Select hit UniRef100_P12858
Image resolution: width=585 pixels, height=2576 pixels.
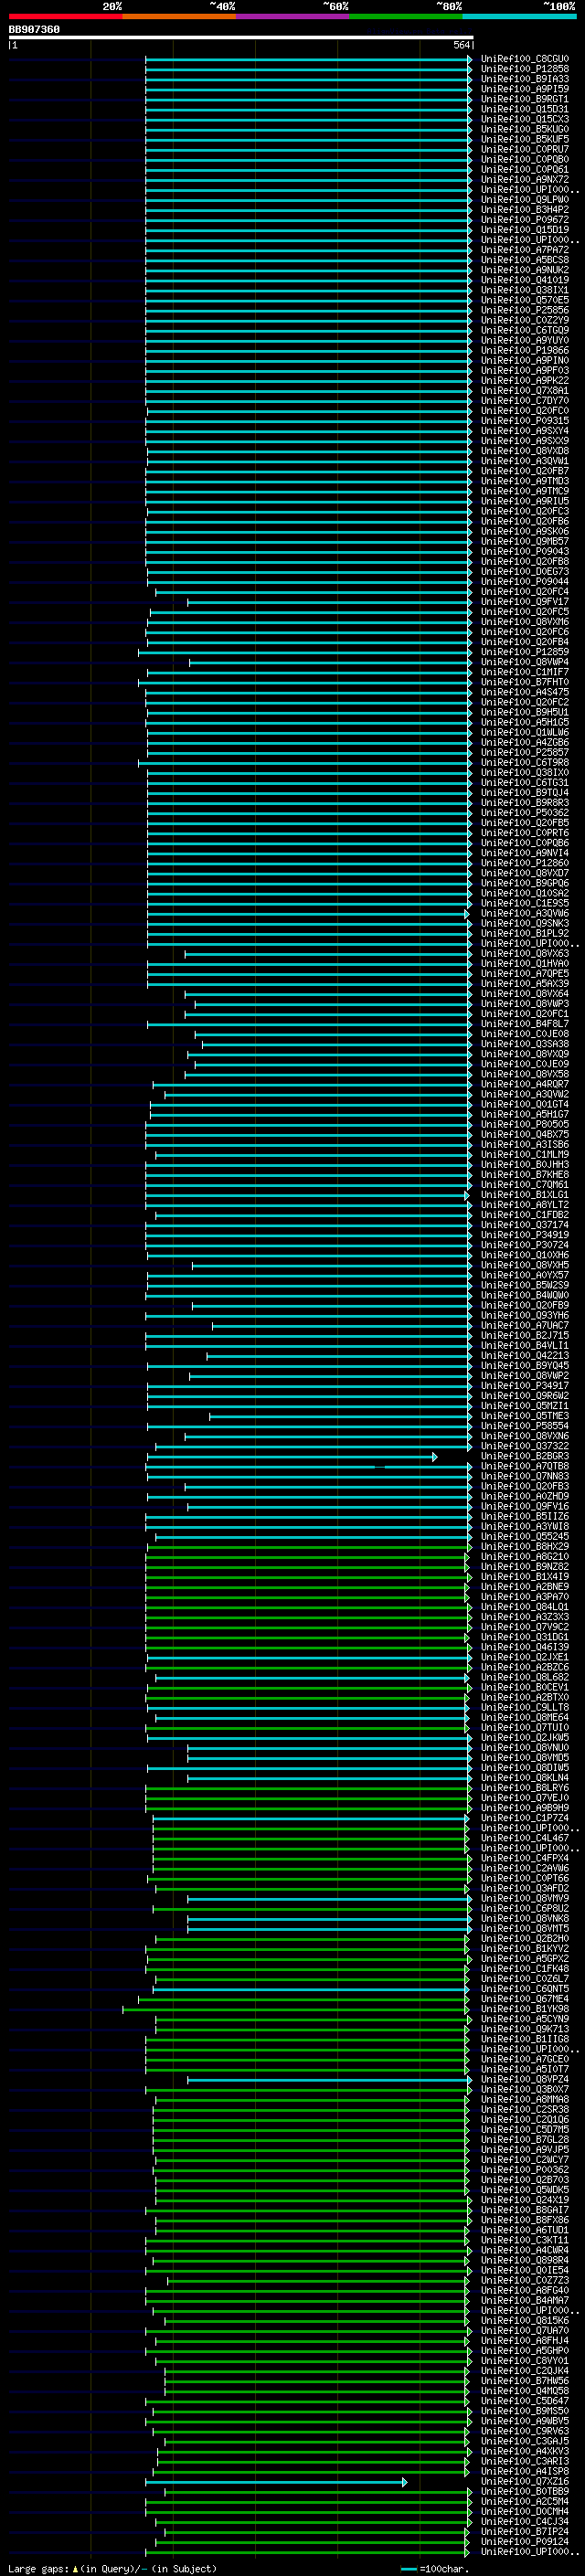(524, 69)
